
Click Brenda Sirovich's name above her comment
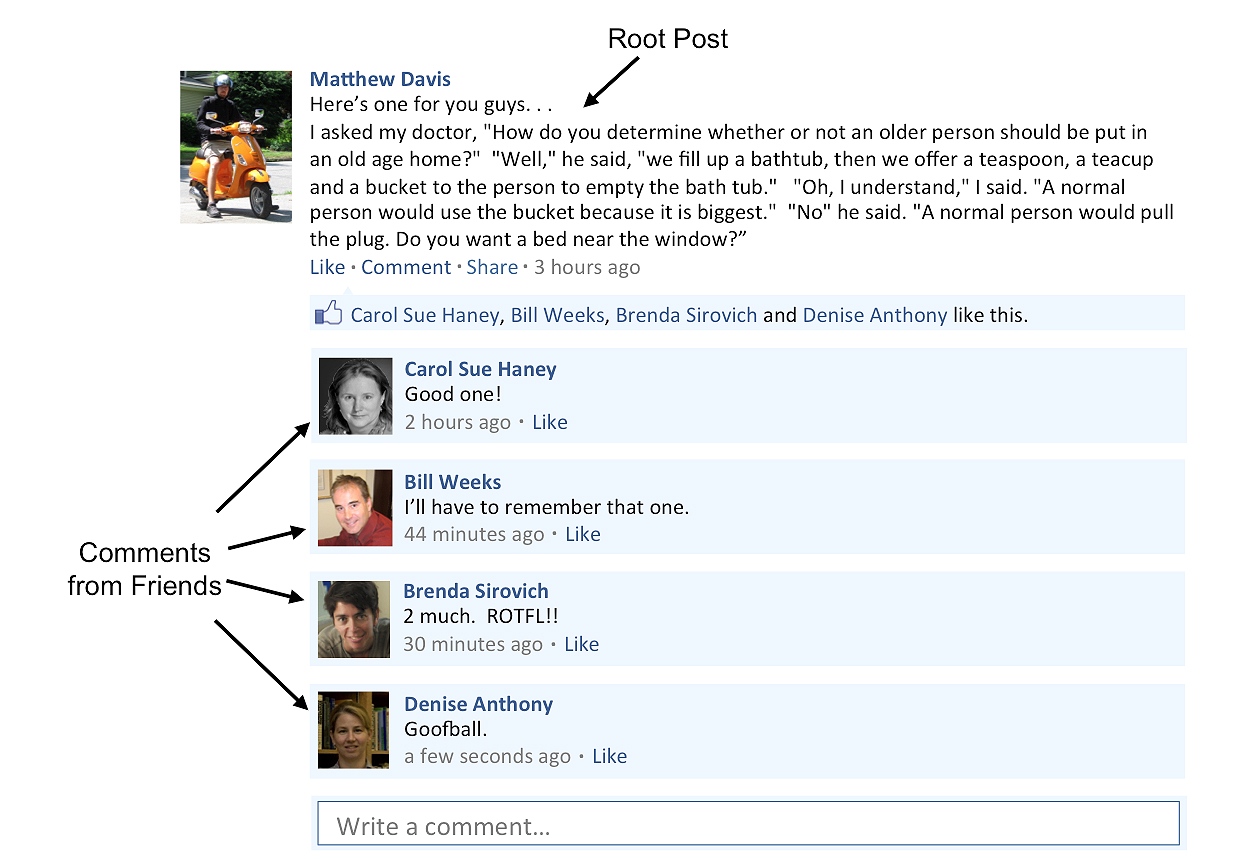476,591
